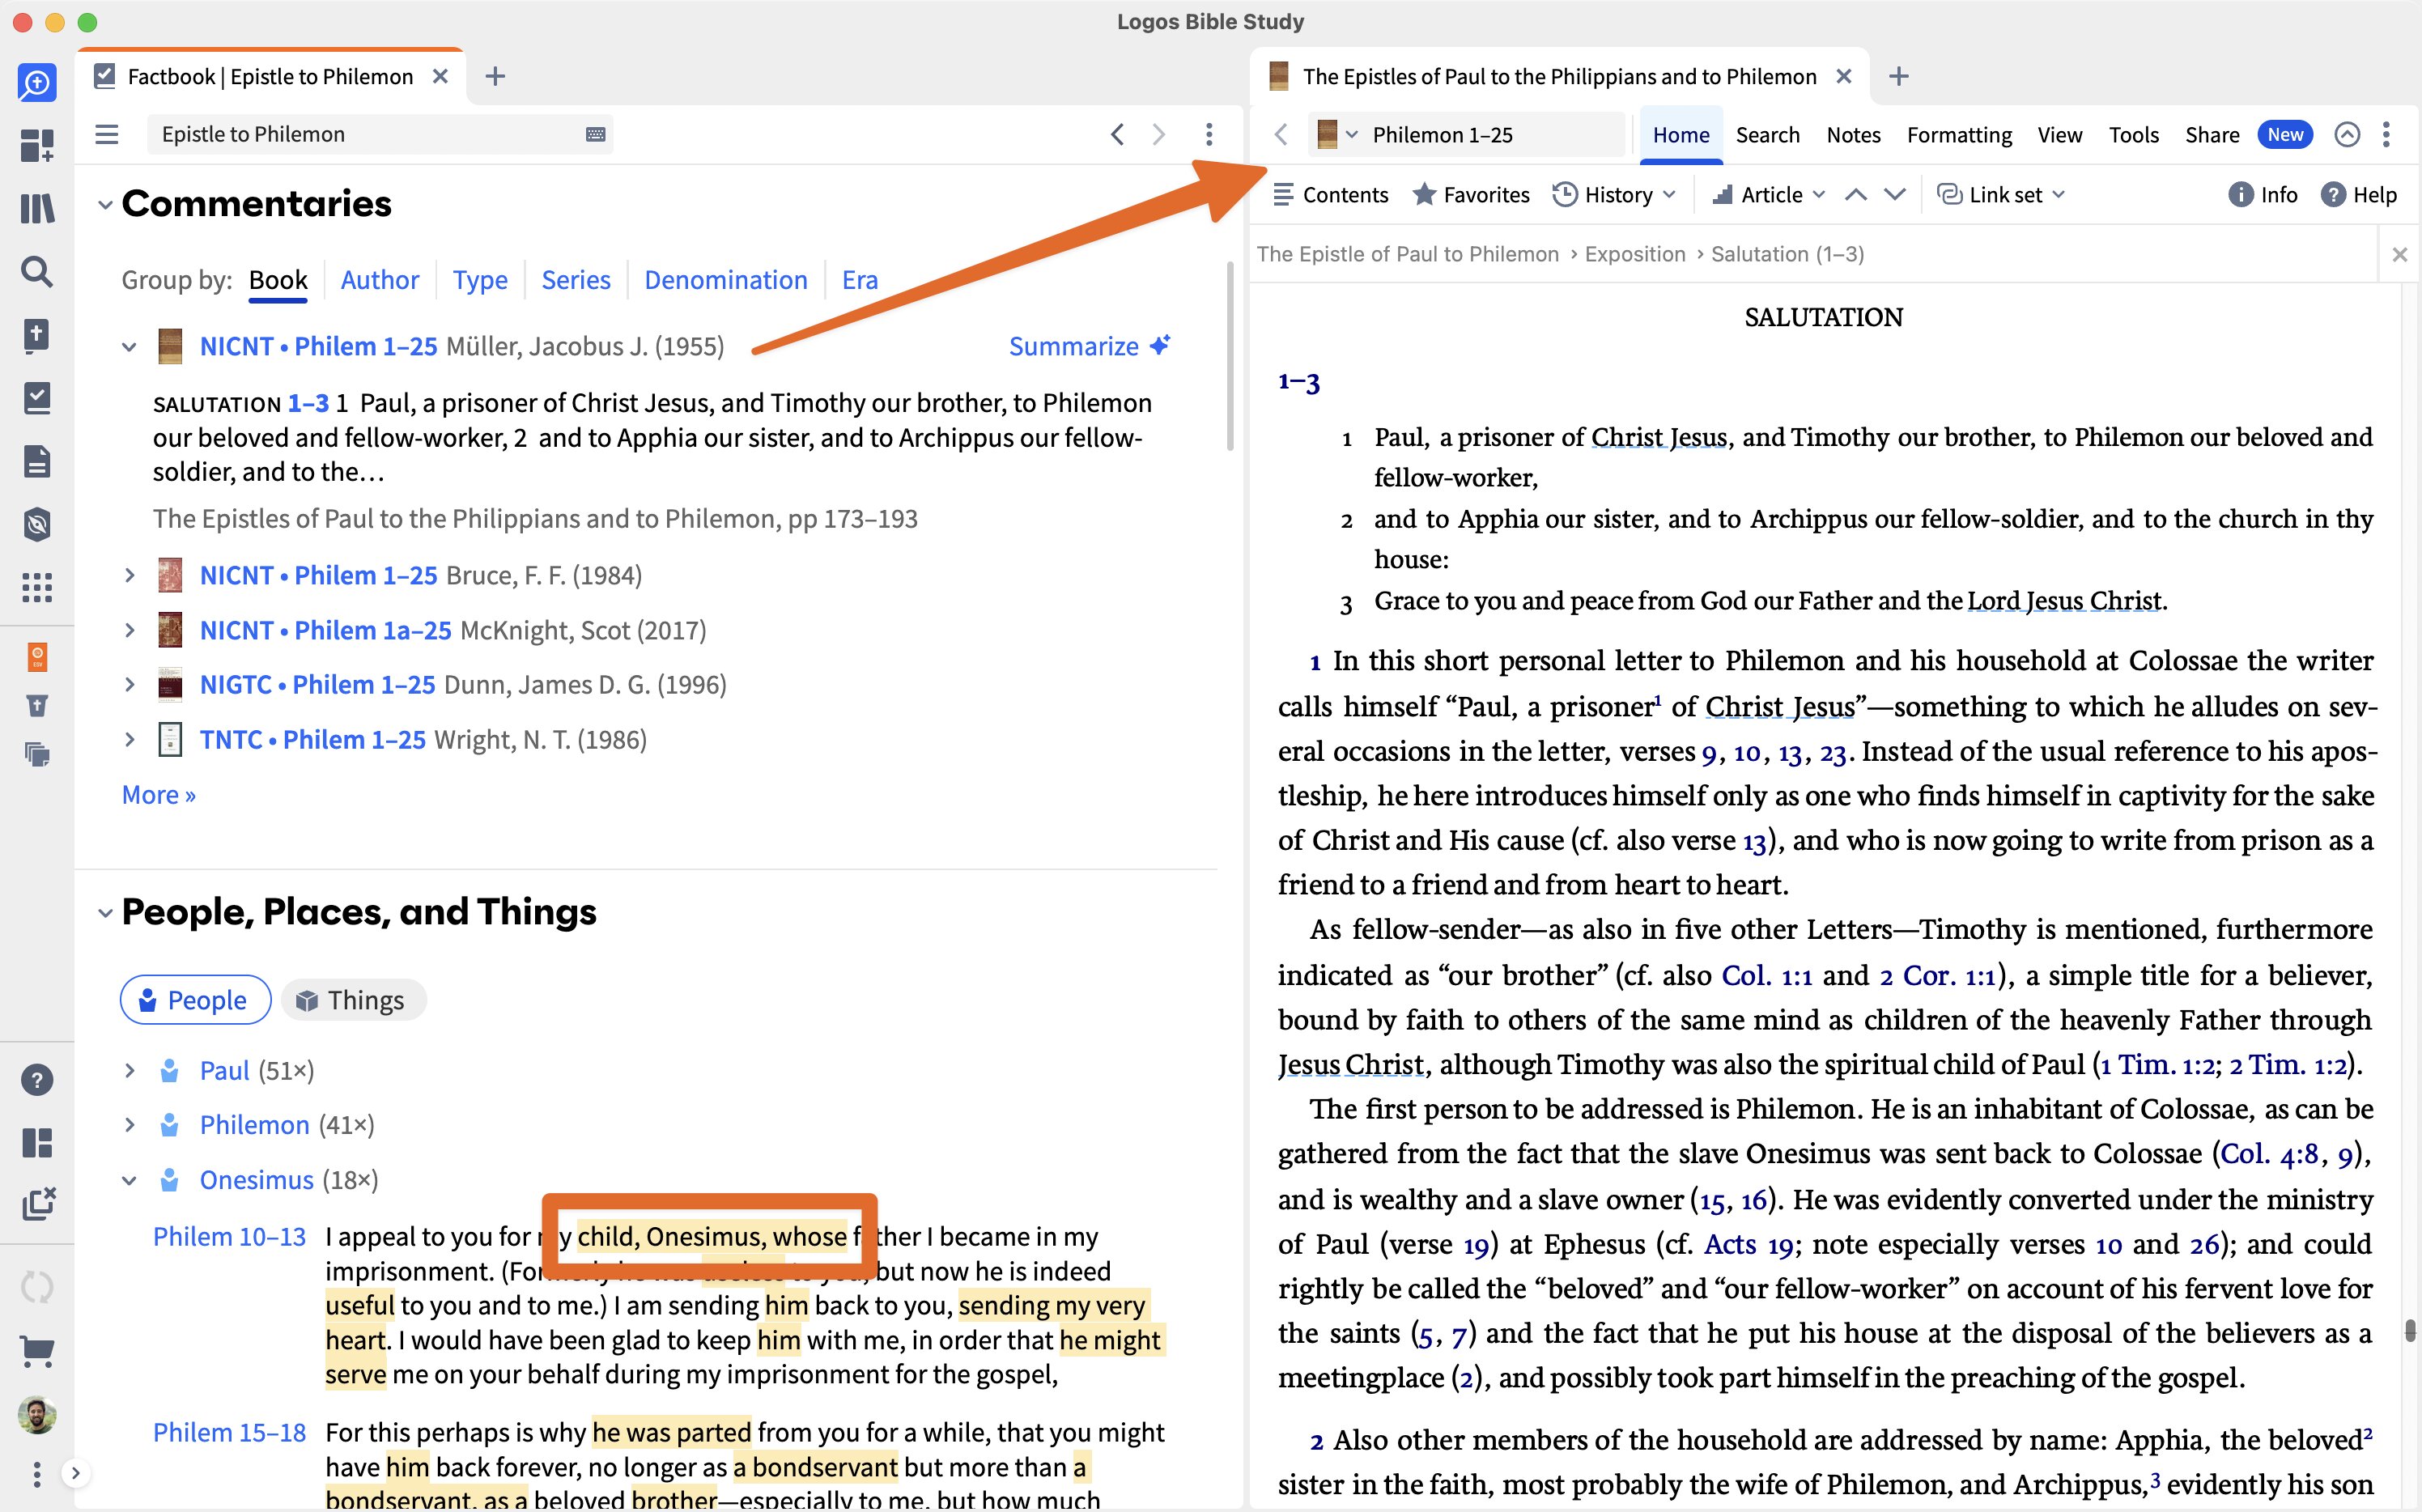
Task: Go to the previous article using up arrow
Action: (x=1856, y=194)
